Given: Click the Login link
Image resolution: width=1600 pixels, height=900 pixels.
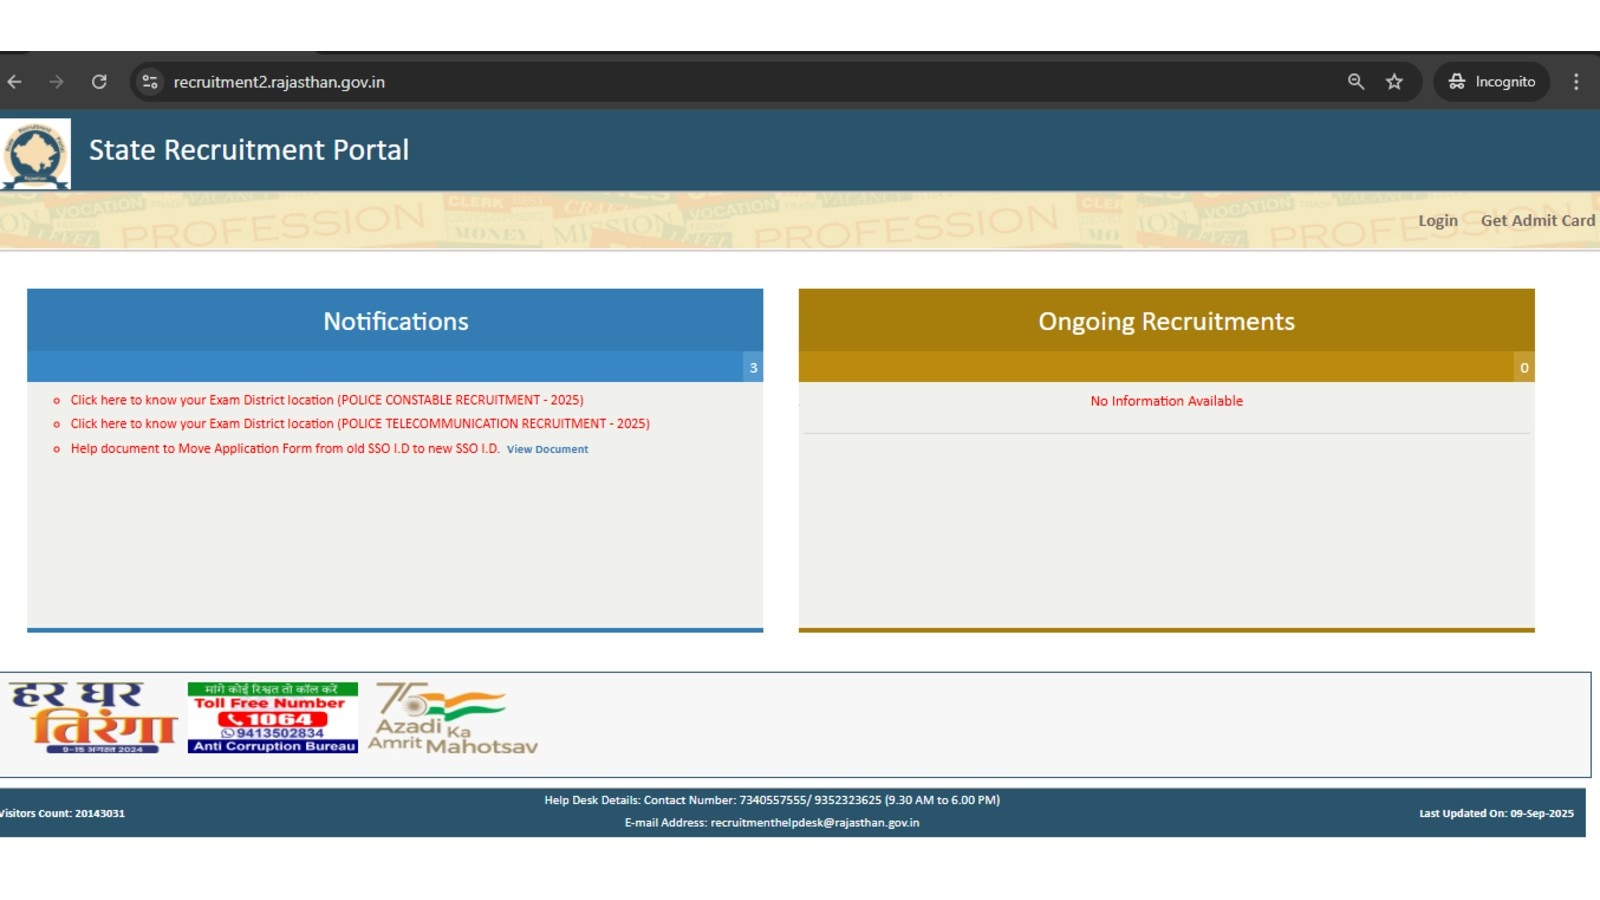Looking at the screenshot, I should coord(1437,220).
